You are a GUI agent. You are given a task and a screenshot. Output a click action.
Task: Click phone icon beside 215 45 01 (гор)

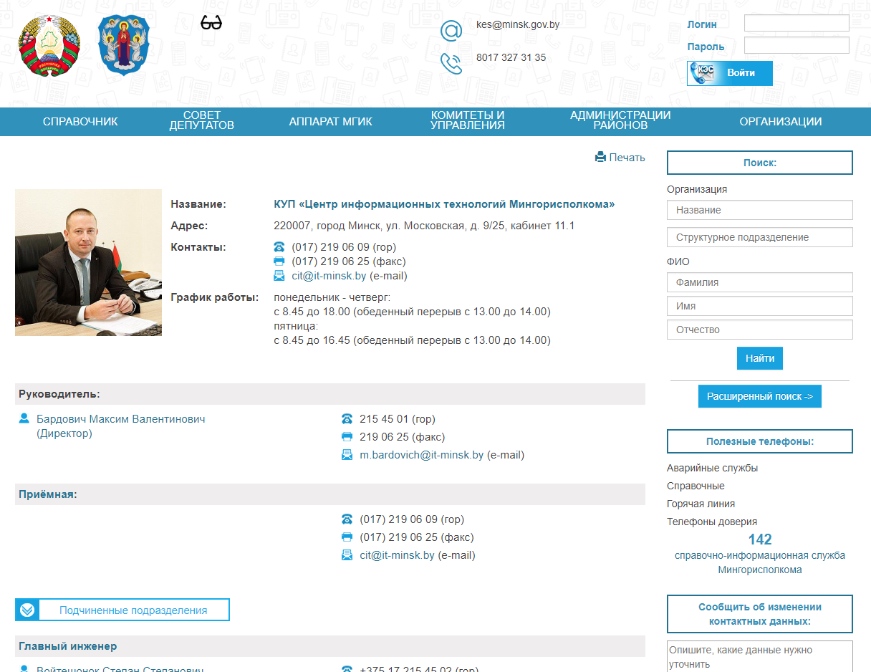(347, 419)
